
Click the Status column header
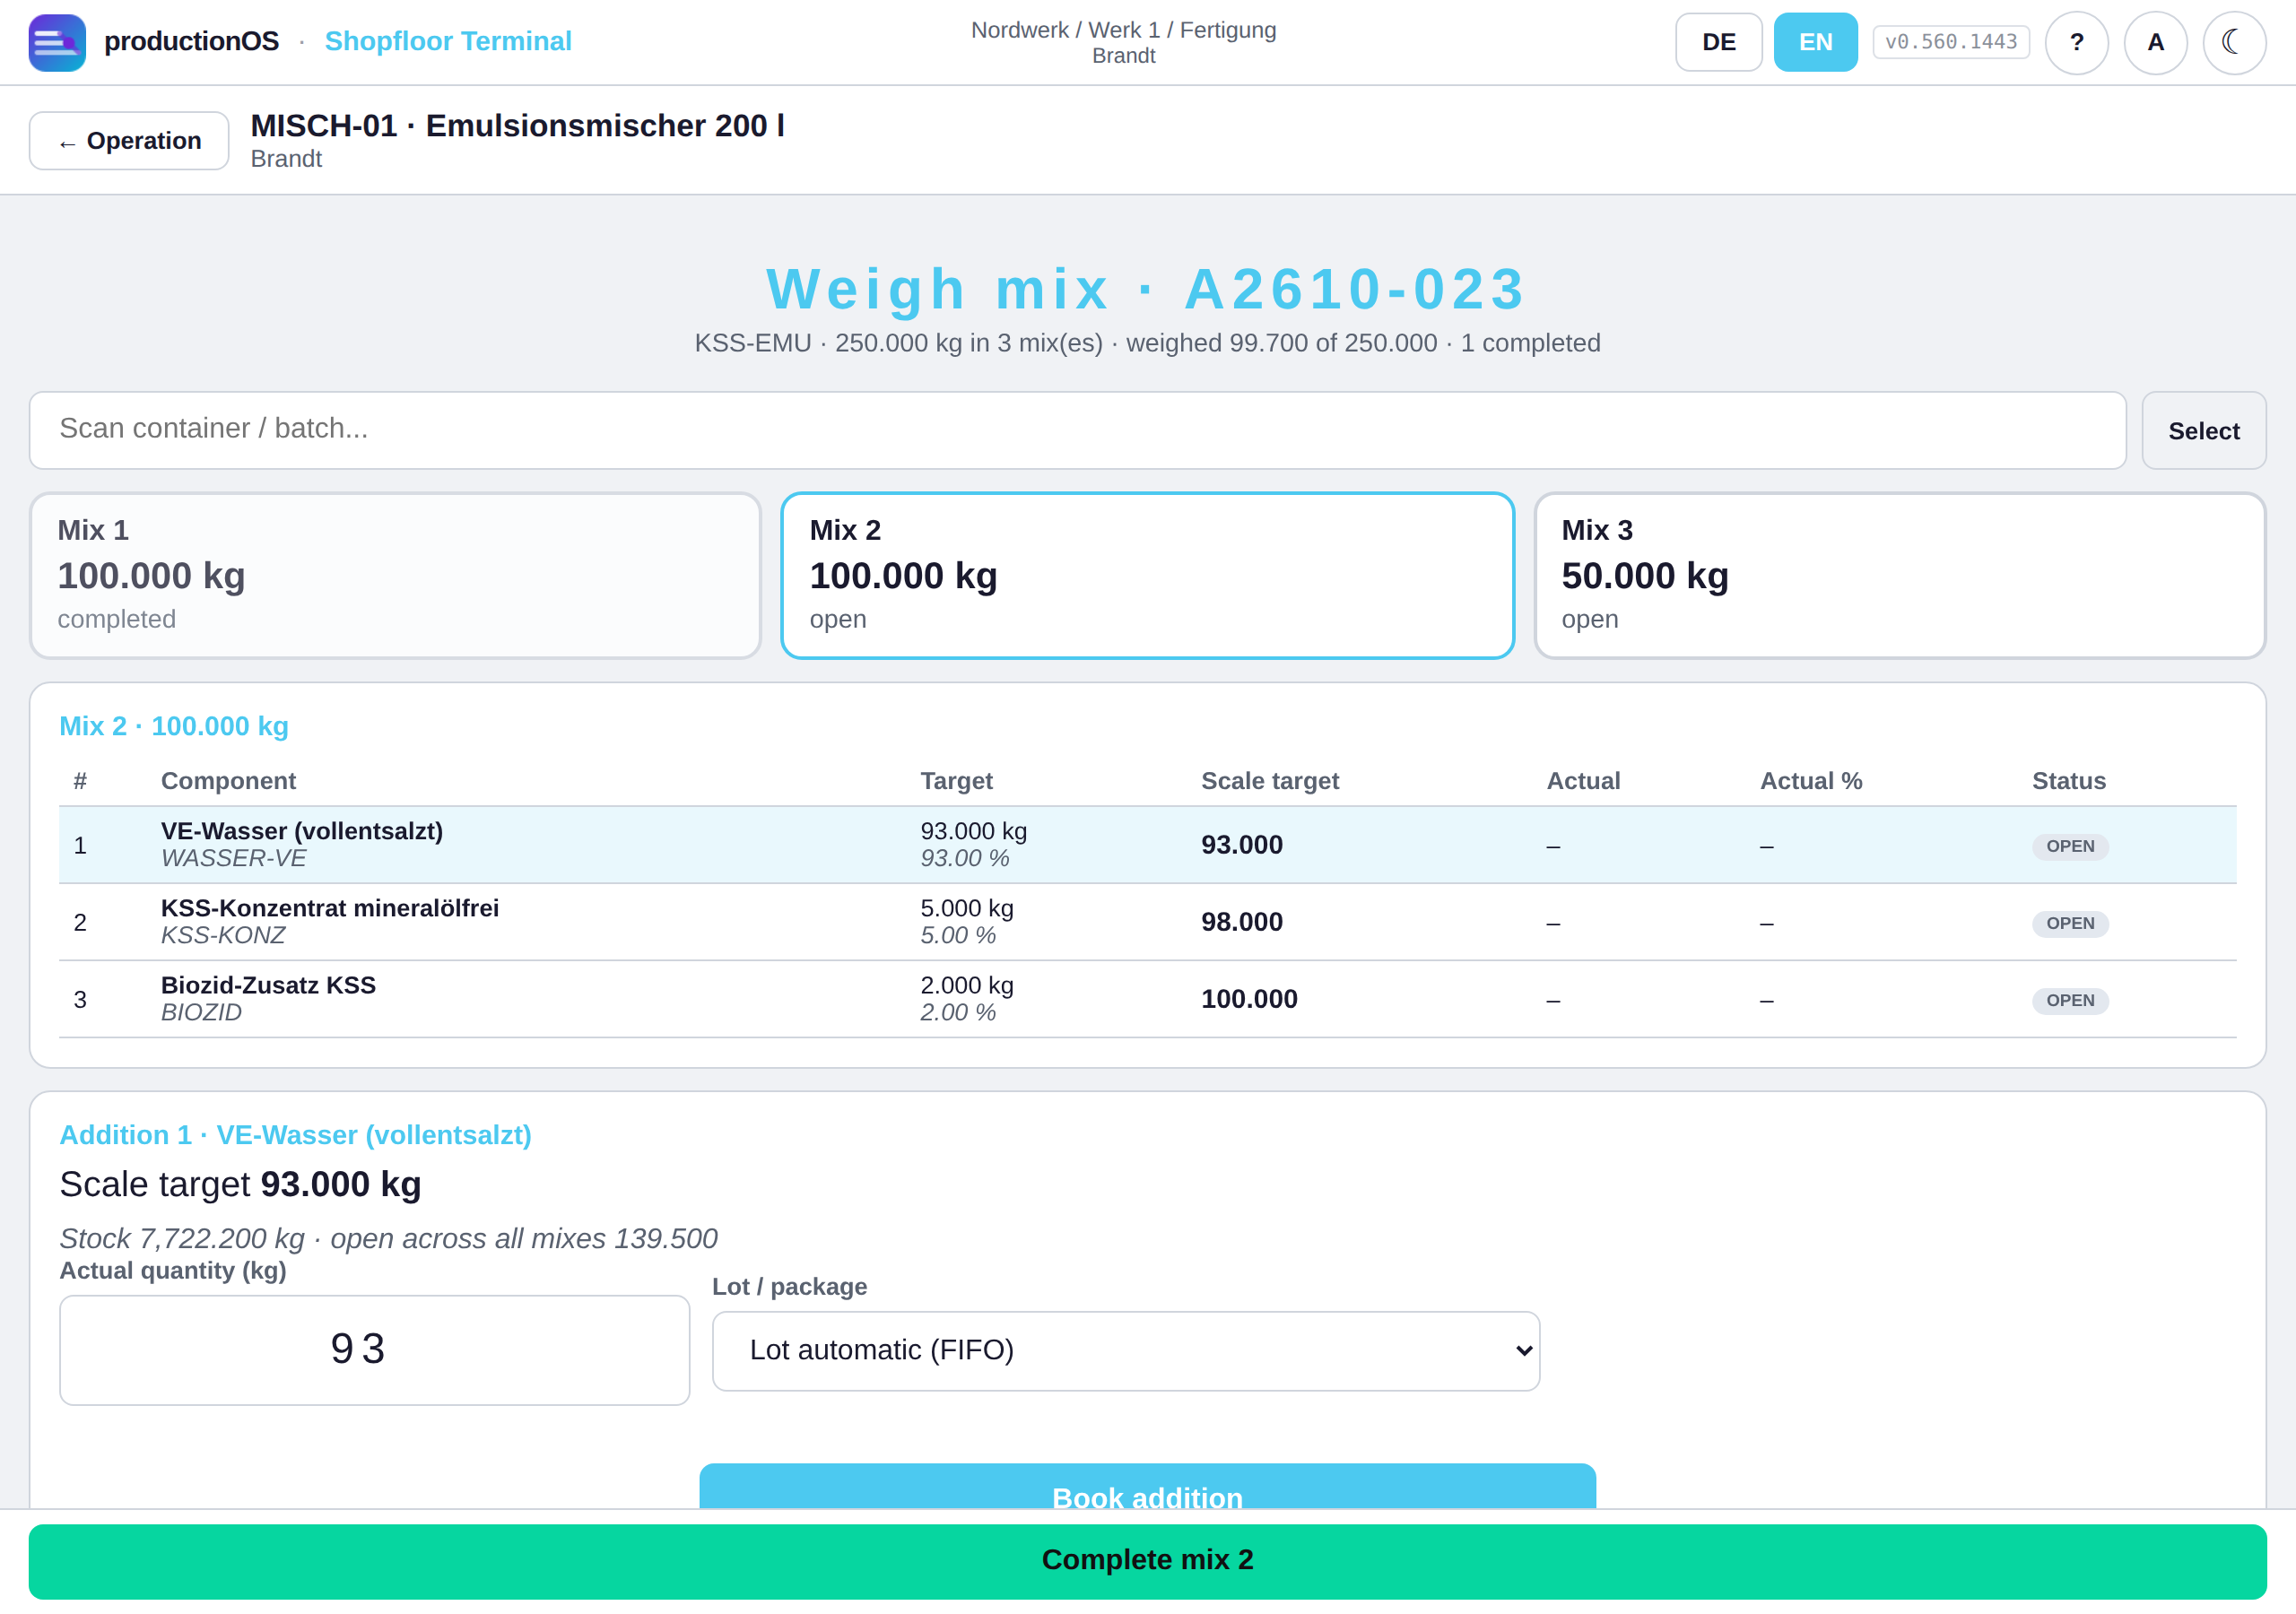coord(2068,781)
